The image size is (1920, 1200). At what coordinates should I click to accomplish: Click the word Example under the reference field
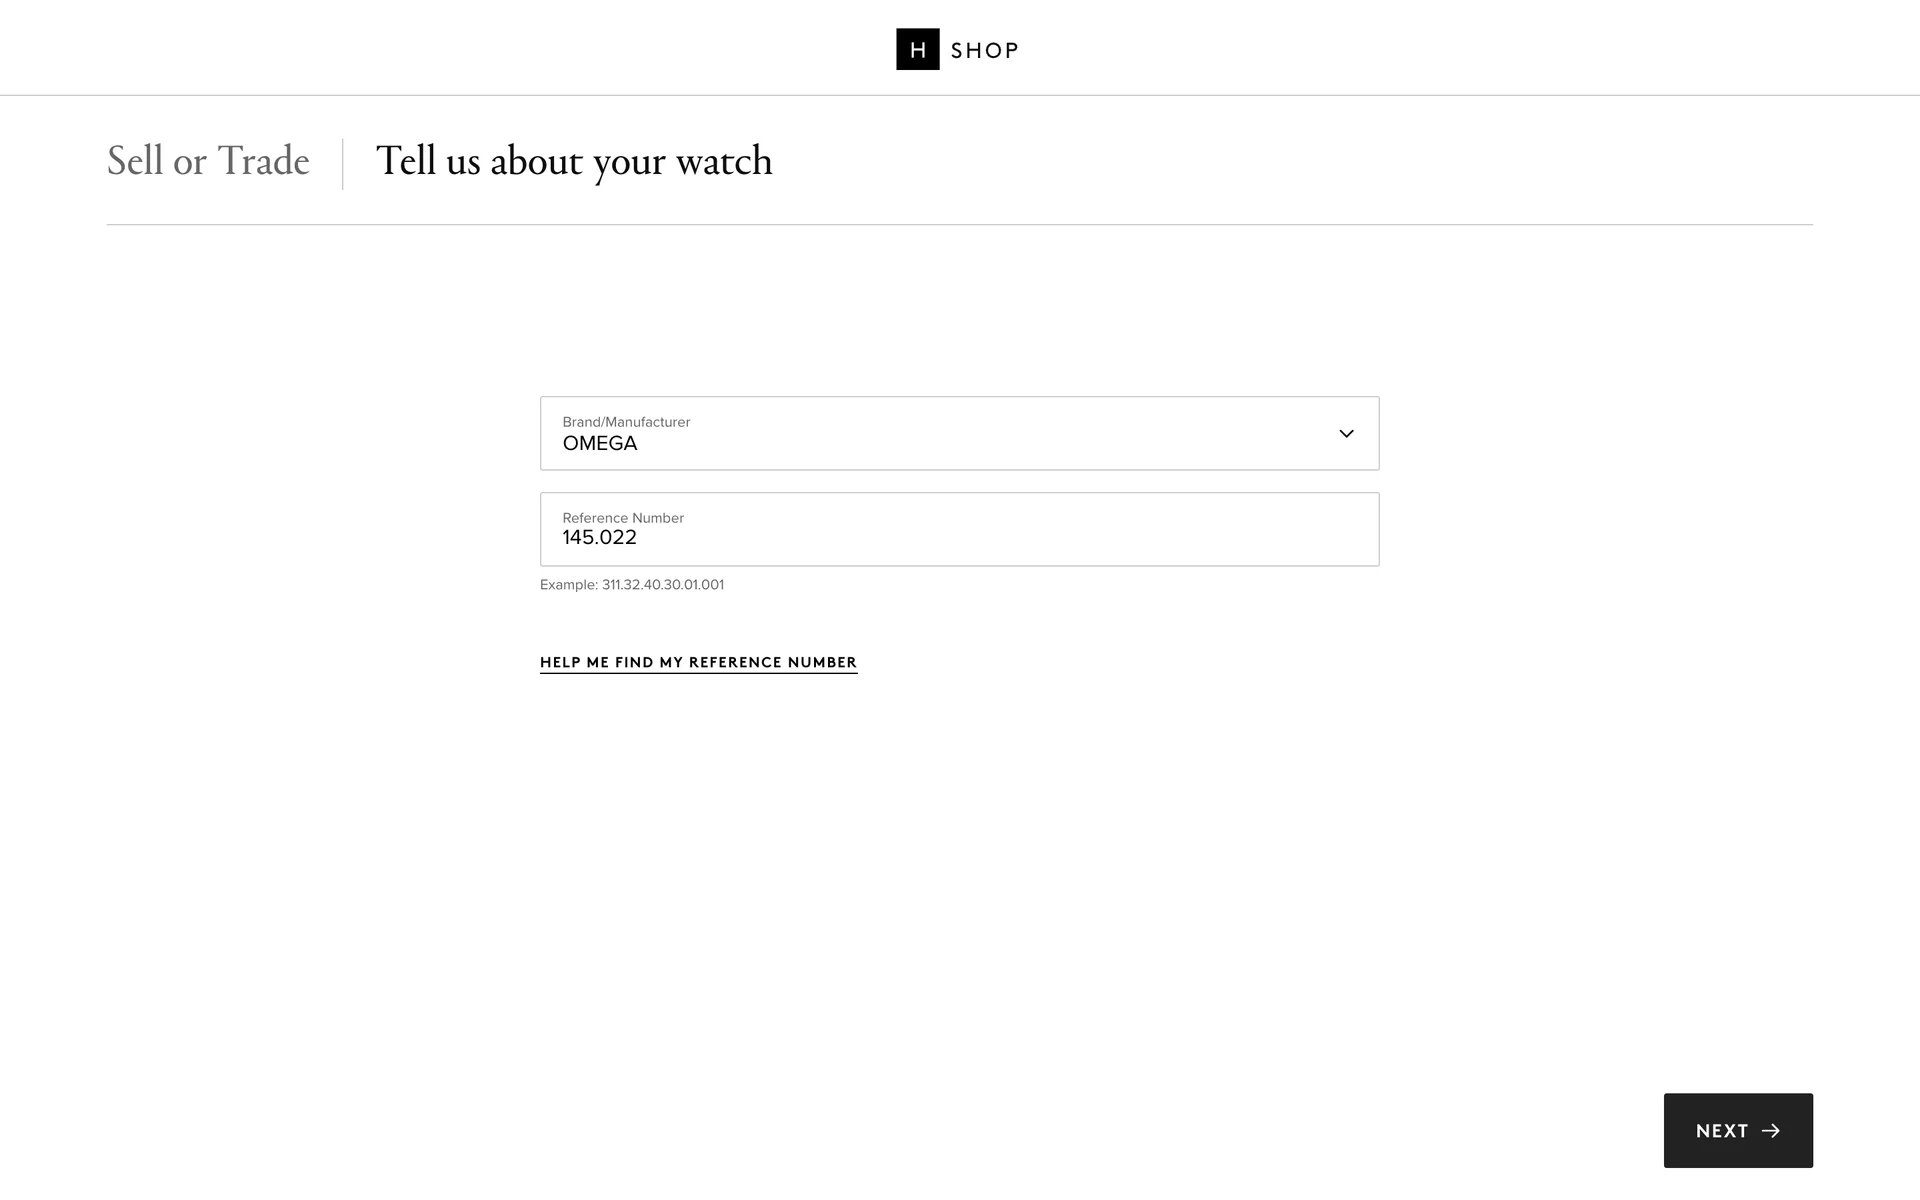pos(567,585)
